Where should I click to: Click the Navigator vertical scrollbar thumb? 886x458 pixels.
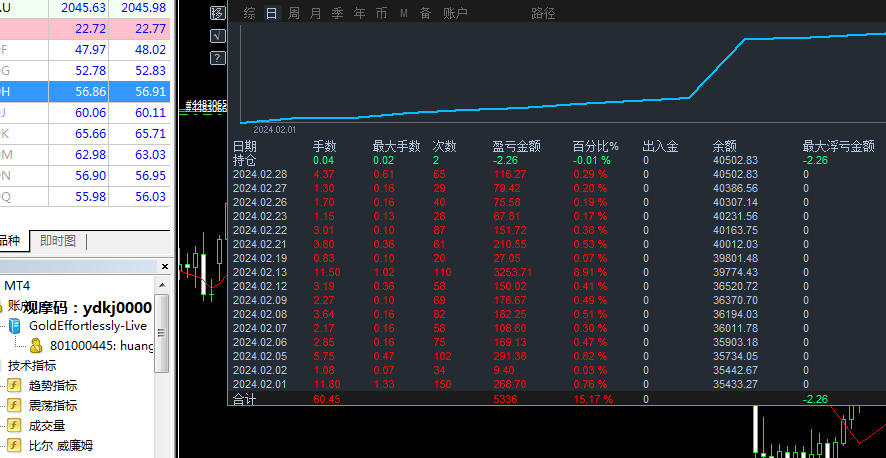pos(162,333)
